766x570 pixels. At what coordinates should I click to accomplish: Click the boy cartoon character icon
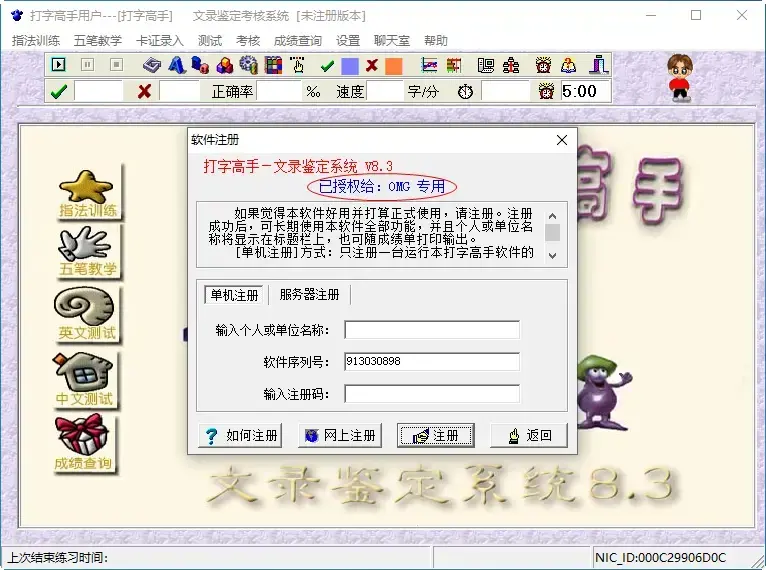[680, 78]
